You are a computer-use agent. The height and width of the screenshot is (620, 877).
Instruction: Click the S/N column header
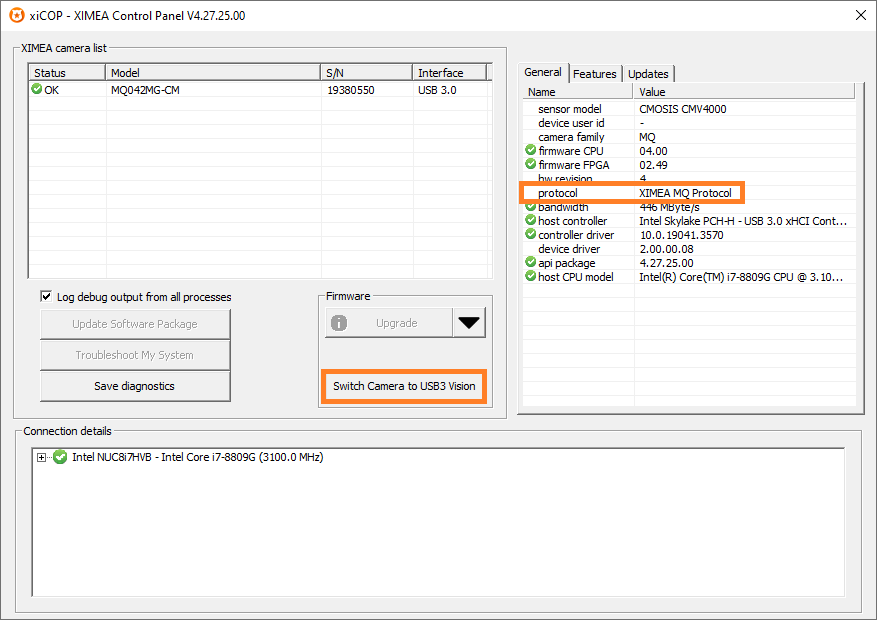point(366,73)
